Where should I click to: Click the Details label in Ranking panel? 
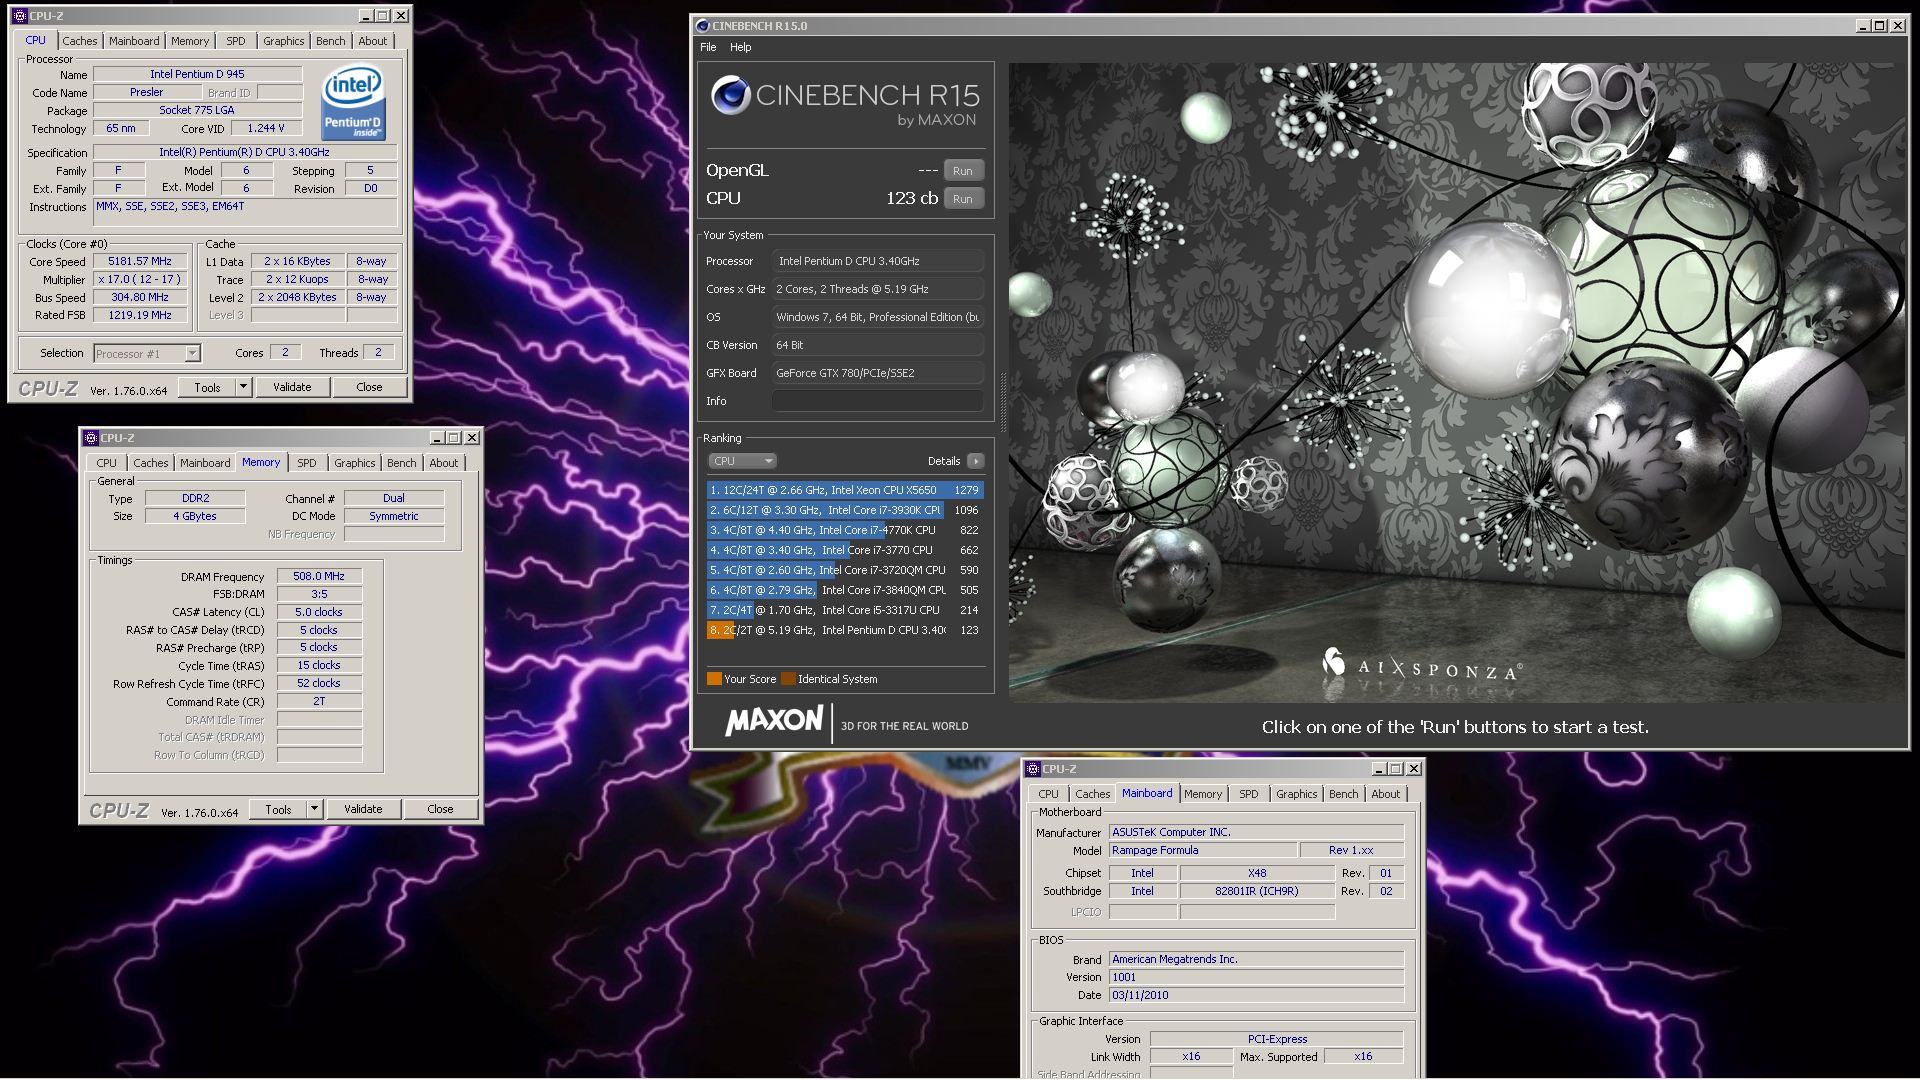[x=944, y=461]
